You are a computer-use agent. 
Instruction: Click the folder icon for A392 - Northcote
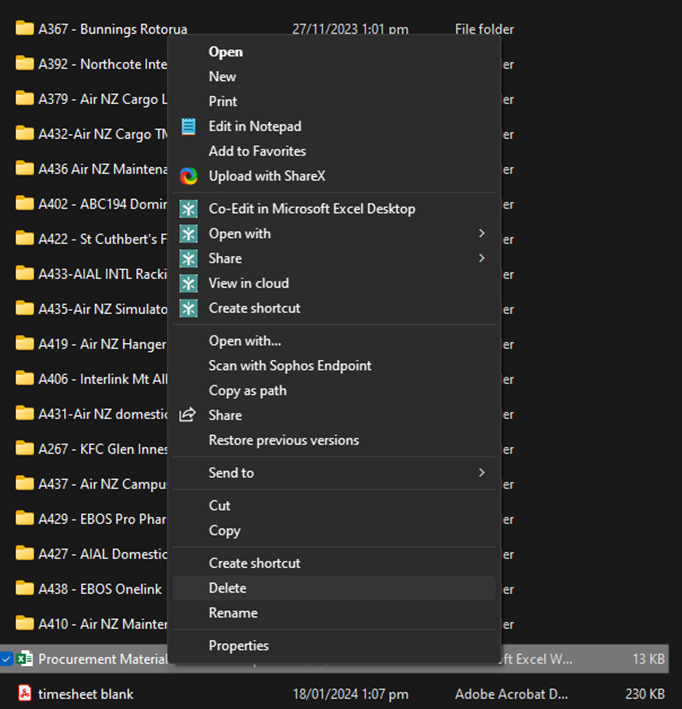[24, 63]
